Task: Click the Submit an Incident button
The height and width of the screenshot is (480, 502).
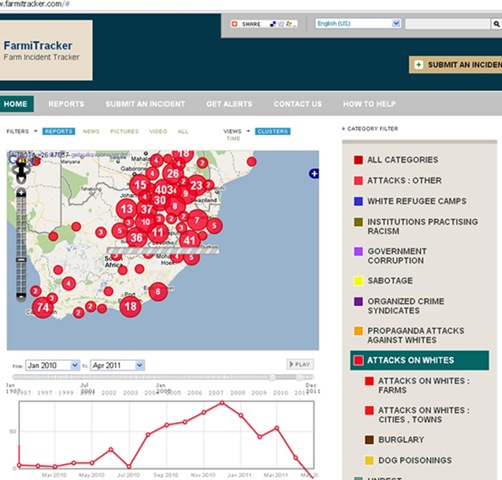Action: click(x=456, y=65)
